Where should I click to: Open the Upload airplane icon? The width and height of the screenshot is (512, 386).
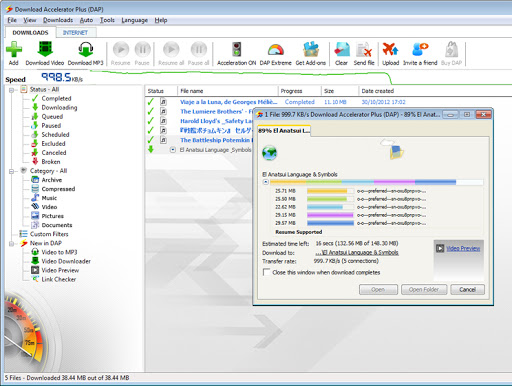coord(390,50)
